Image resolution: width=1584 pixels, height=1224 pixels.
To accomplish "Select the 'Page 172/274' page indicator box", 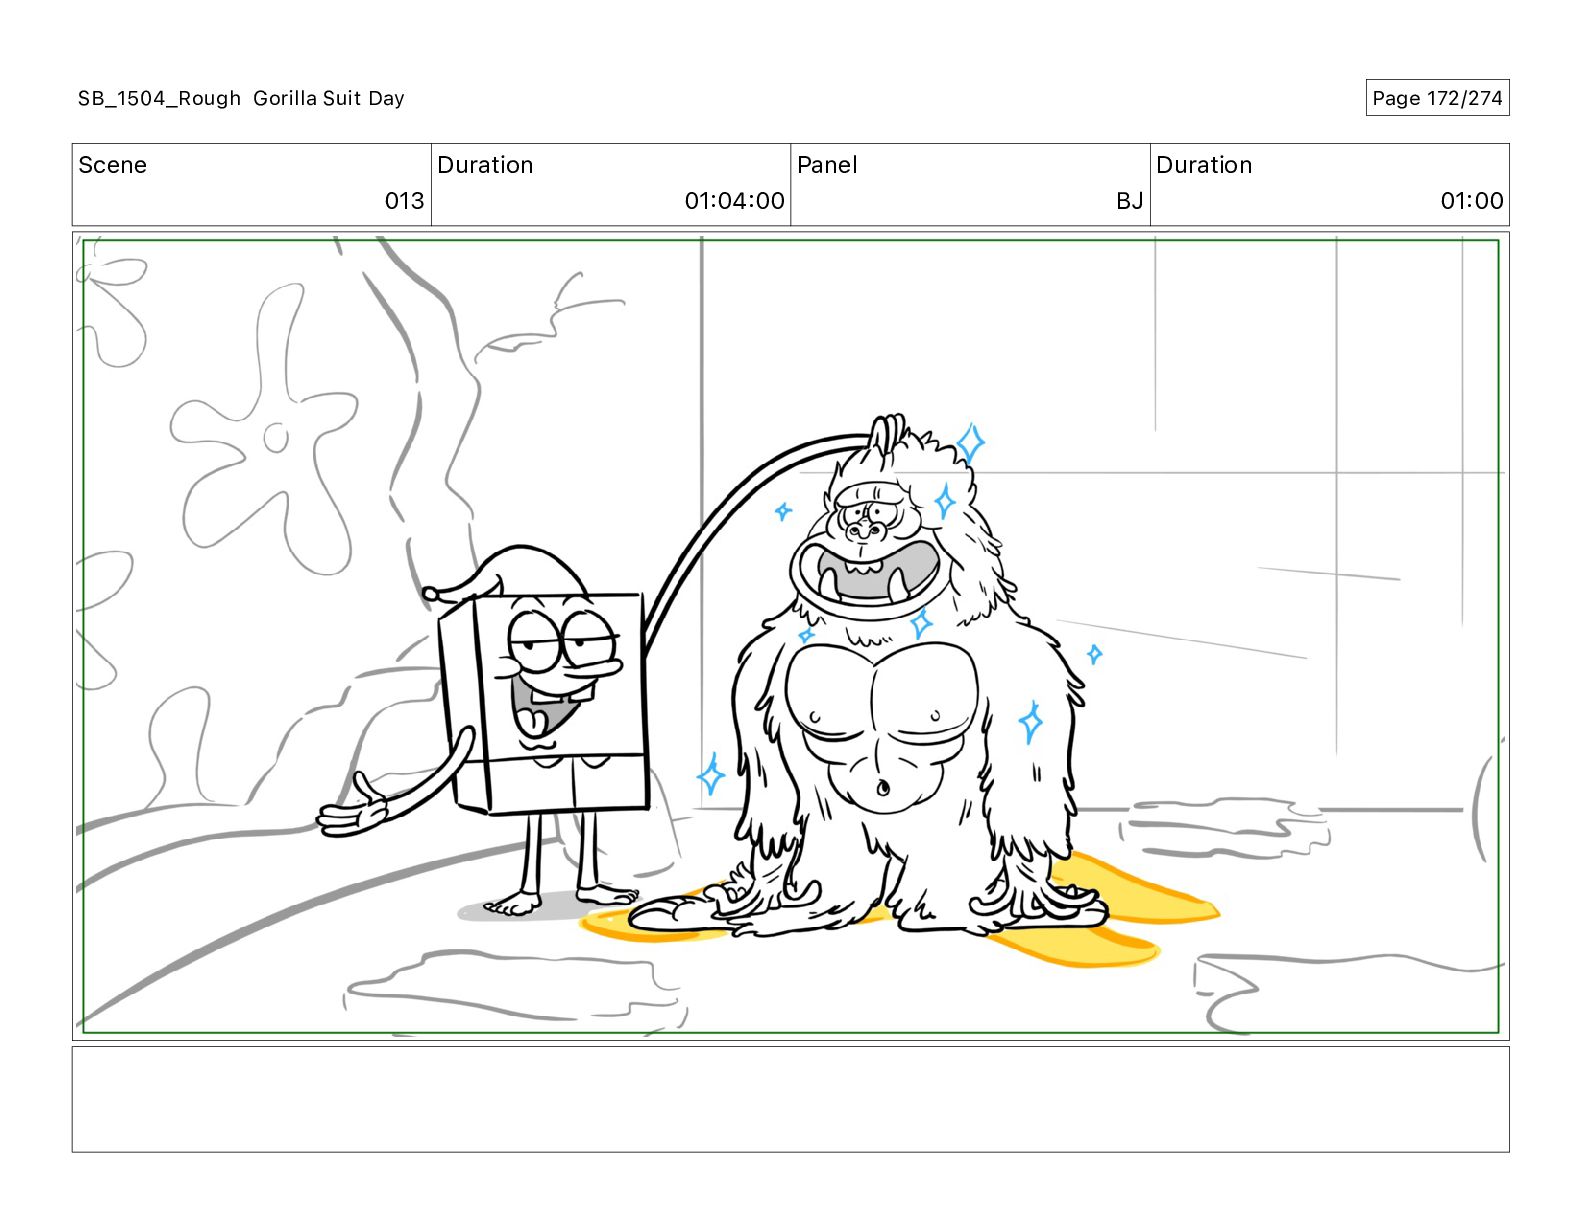I will 1437,98.
